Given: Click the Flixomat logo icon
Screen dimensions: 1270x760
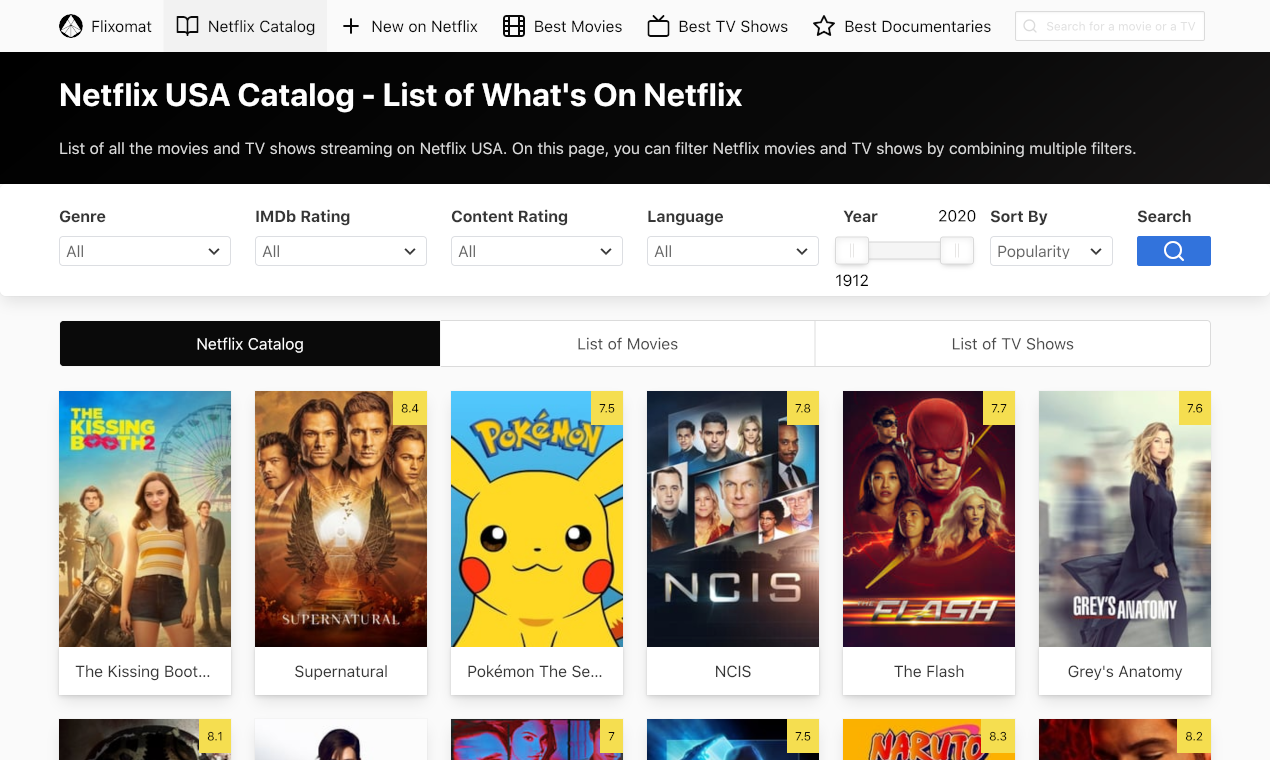Looking at the screenshot, I should coord(70,25).
